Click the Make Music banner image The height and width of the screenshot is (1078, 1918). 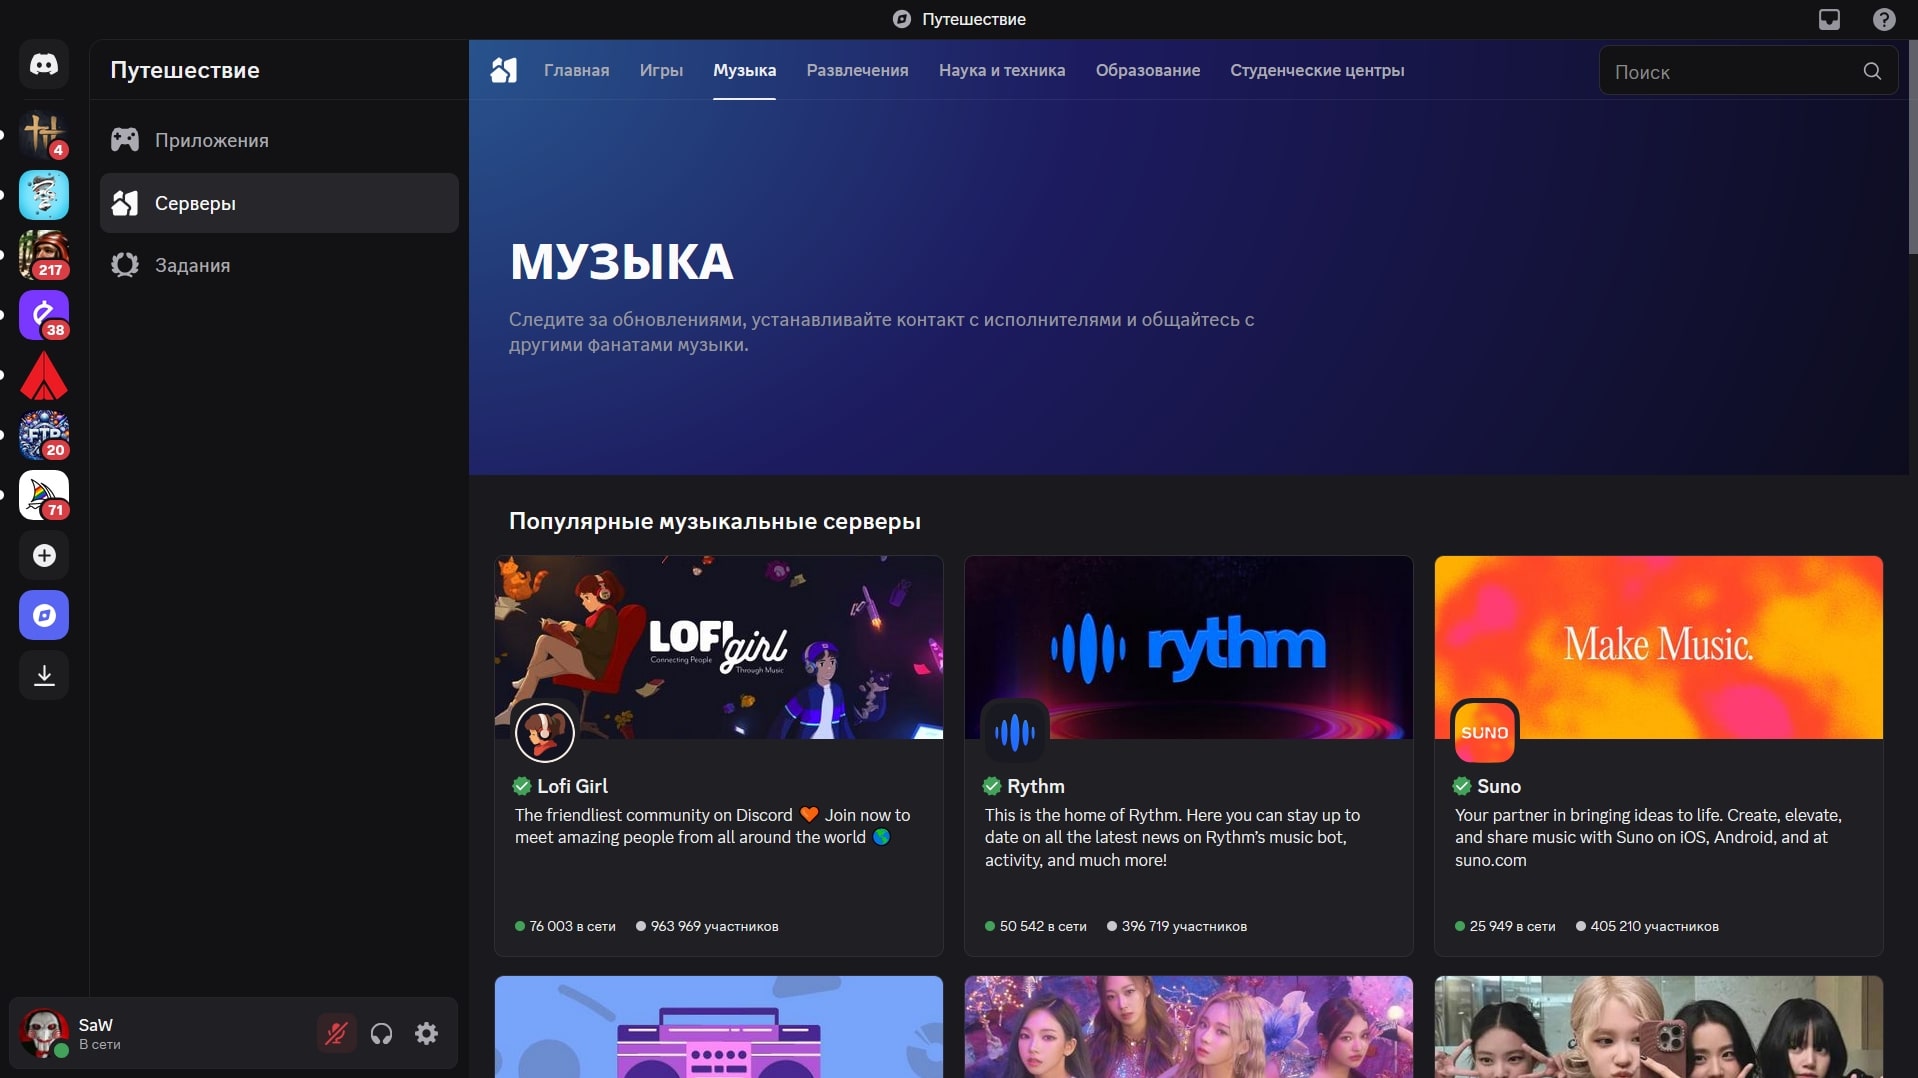click(x=1658, y=647)
